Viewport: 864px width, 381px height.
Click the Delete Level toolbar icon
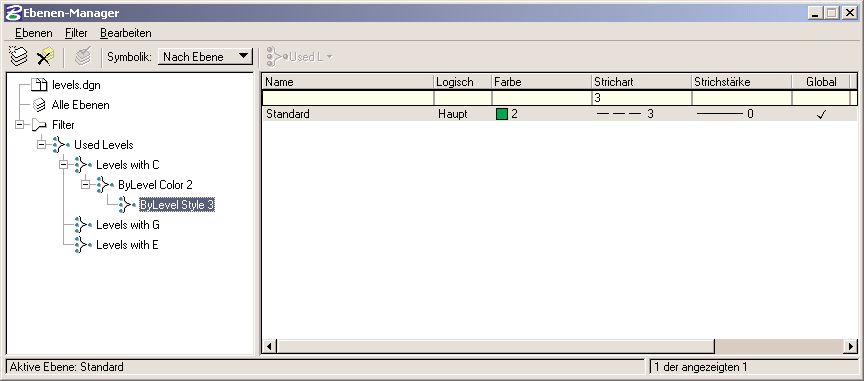coord(45,56)
